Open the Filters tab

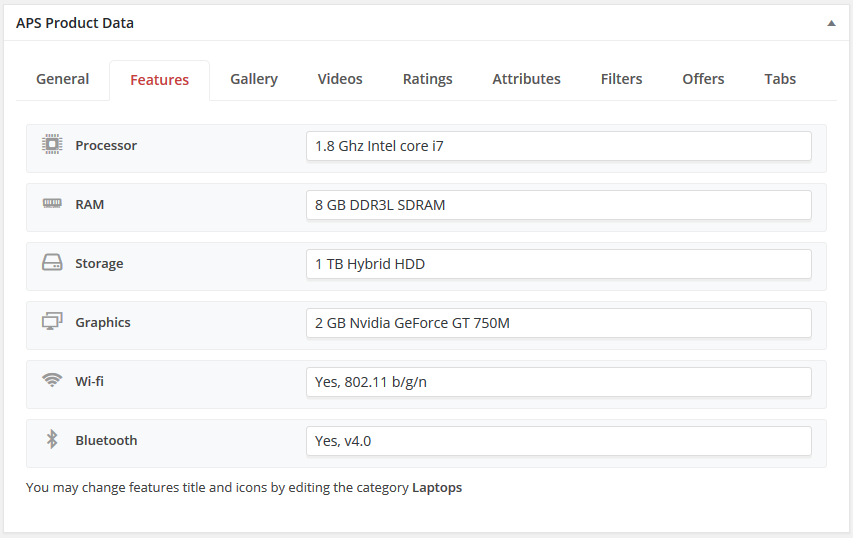coord(621,79)
